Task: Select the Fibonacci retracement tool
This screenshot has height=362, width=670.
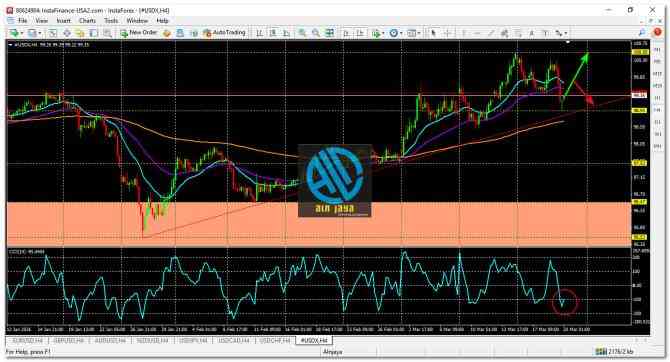Action: point(518,33)
